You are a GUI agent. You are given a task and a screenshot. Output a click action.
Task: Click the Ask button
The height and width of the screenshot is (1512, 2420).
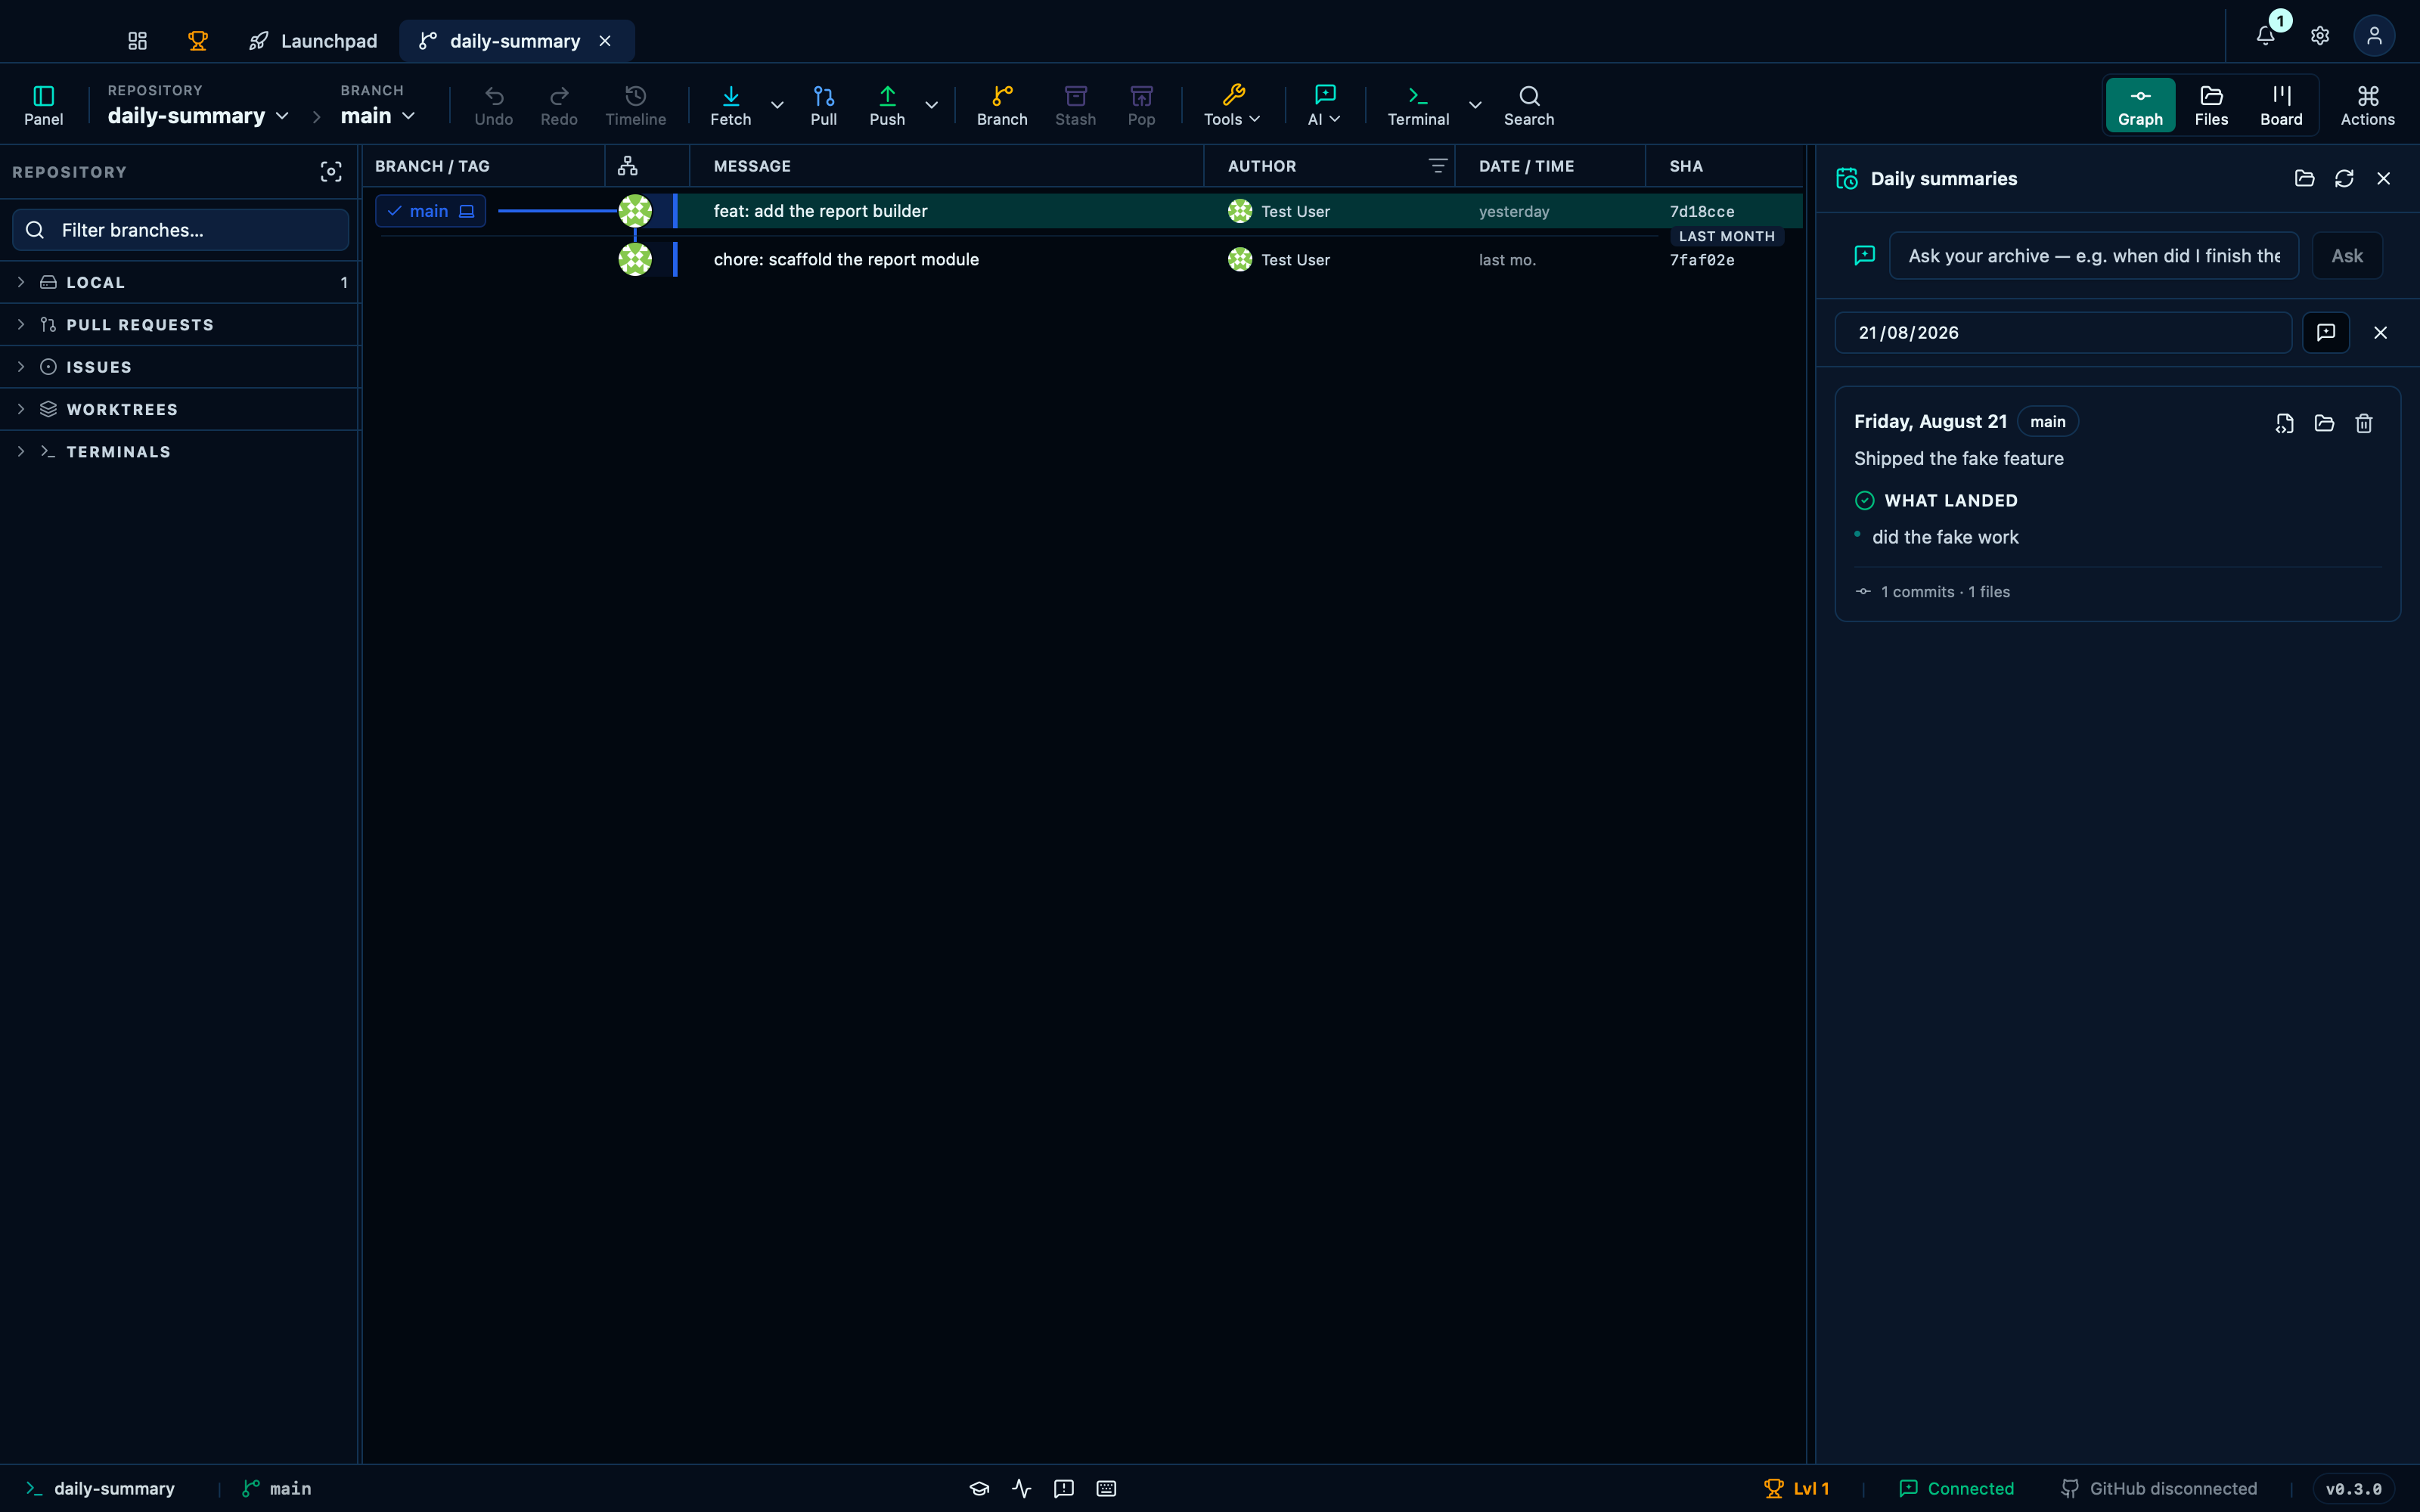click(2347, 256)
